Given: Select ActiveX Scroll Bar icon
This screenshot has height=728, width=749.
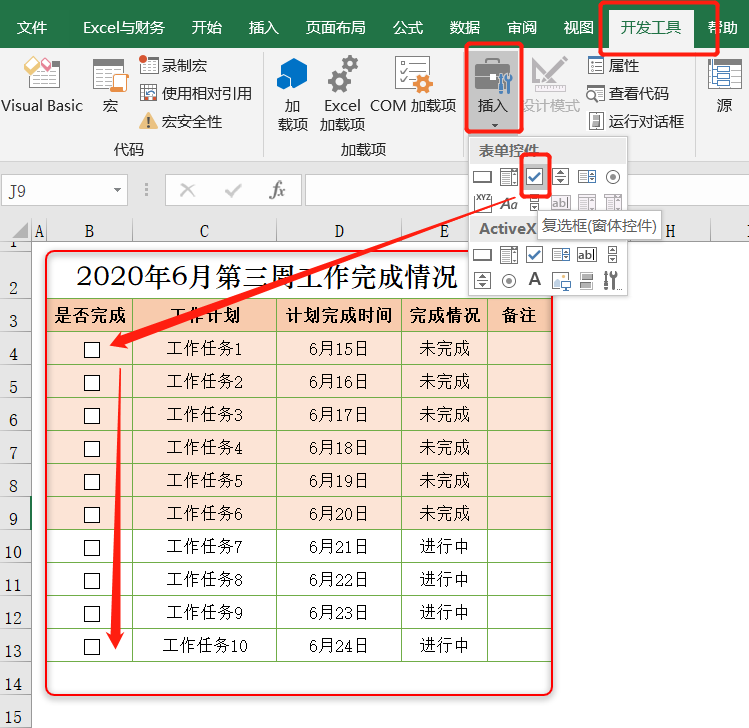Looking at the screenshot, I should [x=613, y=255].
